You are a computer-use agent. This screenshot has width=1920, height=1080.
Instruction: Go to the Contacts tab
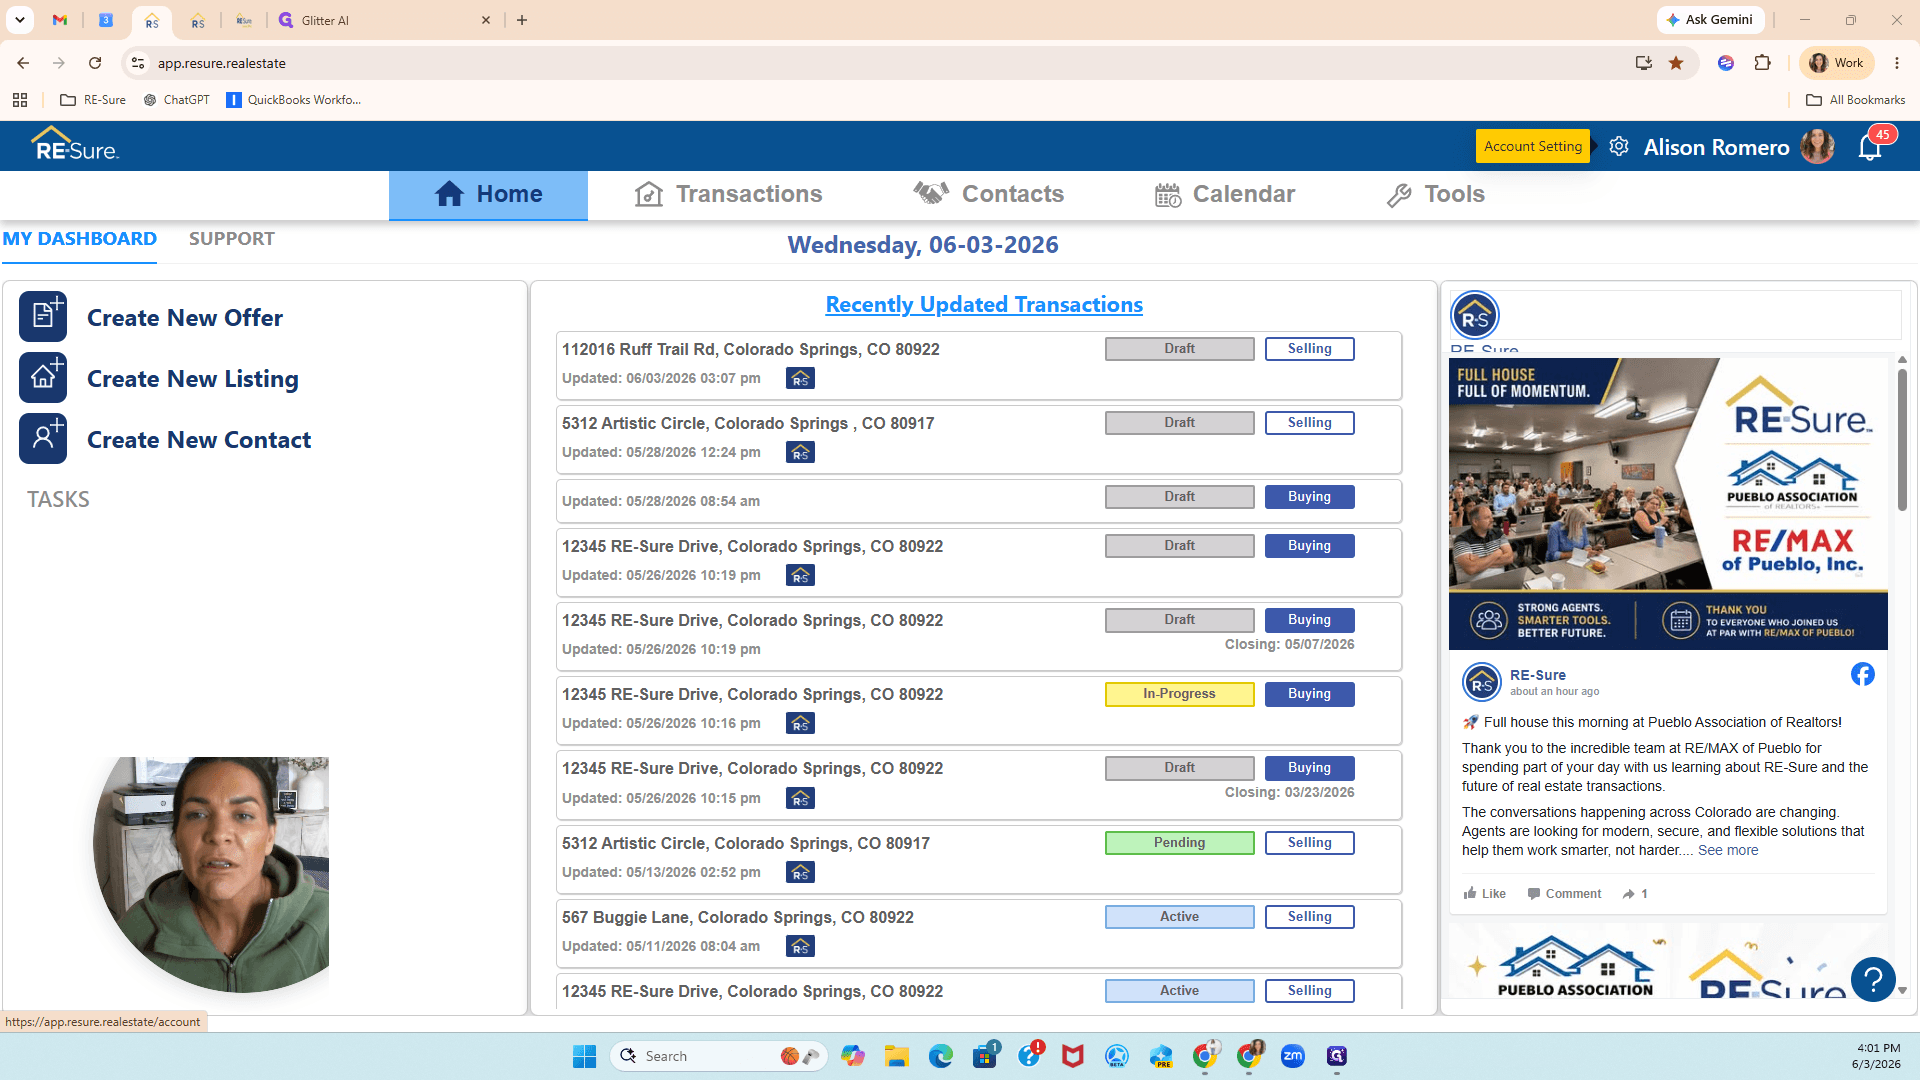click(x=988, y=194)
